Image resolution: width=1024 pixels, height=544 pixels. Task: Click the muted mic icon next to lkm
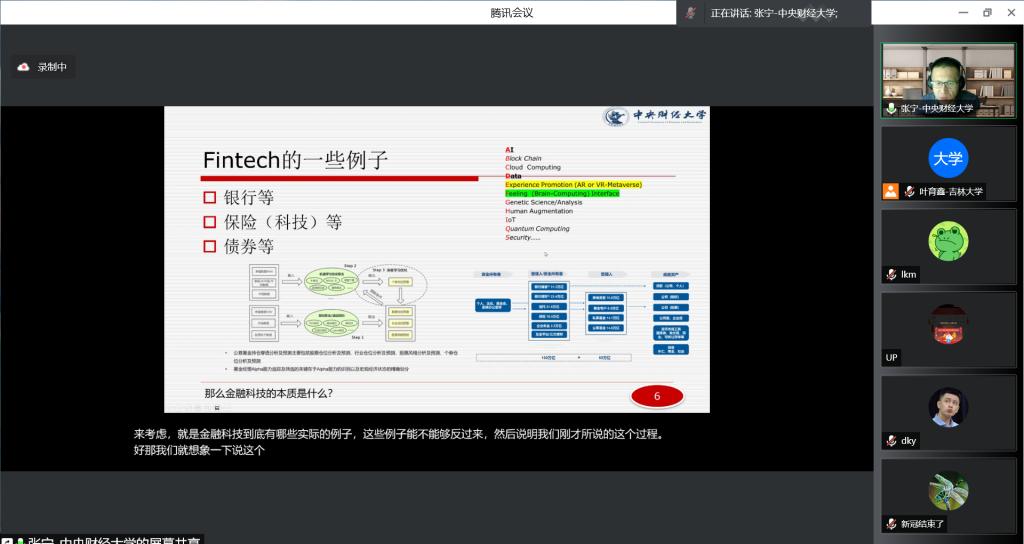[x=891, y=274]
